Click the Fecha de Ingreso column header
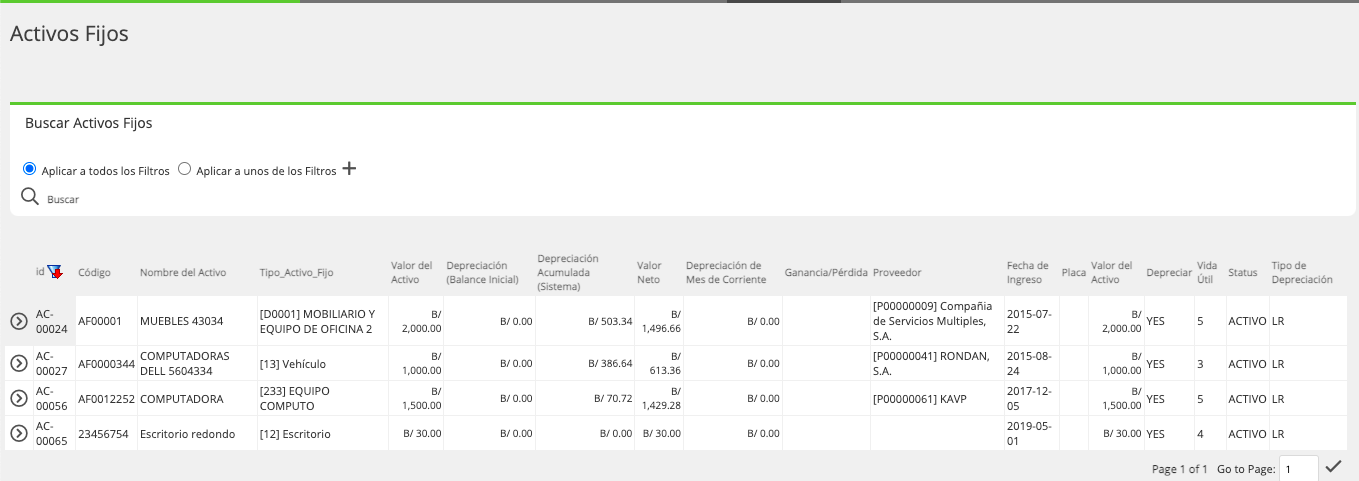Viewport: 1359px width, 481px height. tap(1028, 272)
